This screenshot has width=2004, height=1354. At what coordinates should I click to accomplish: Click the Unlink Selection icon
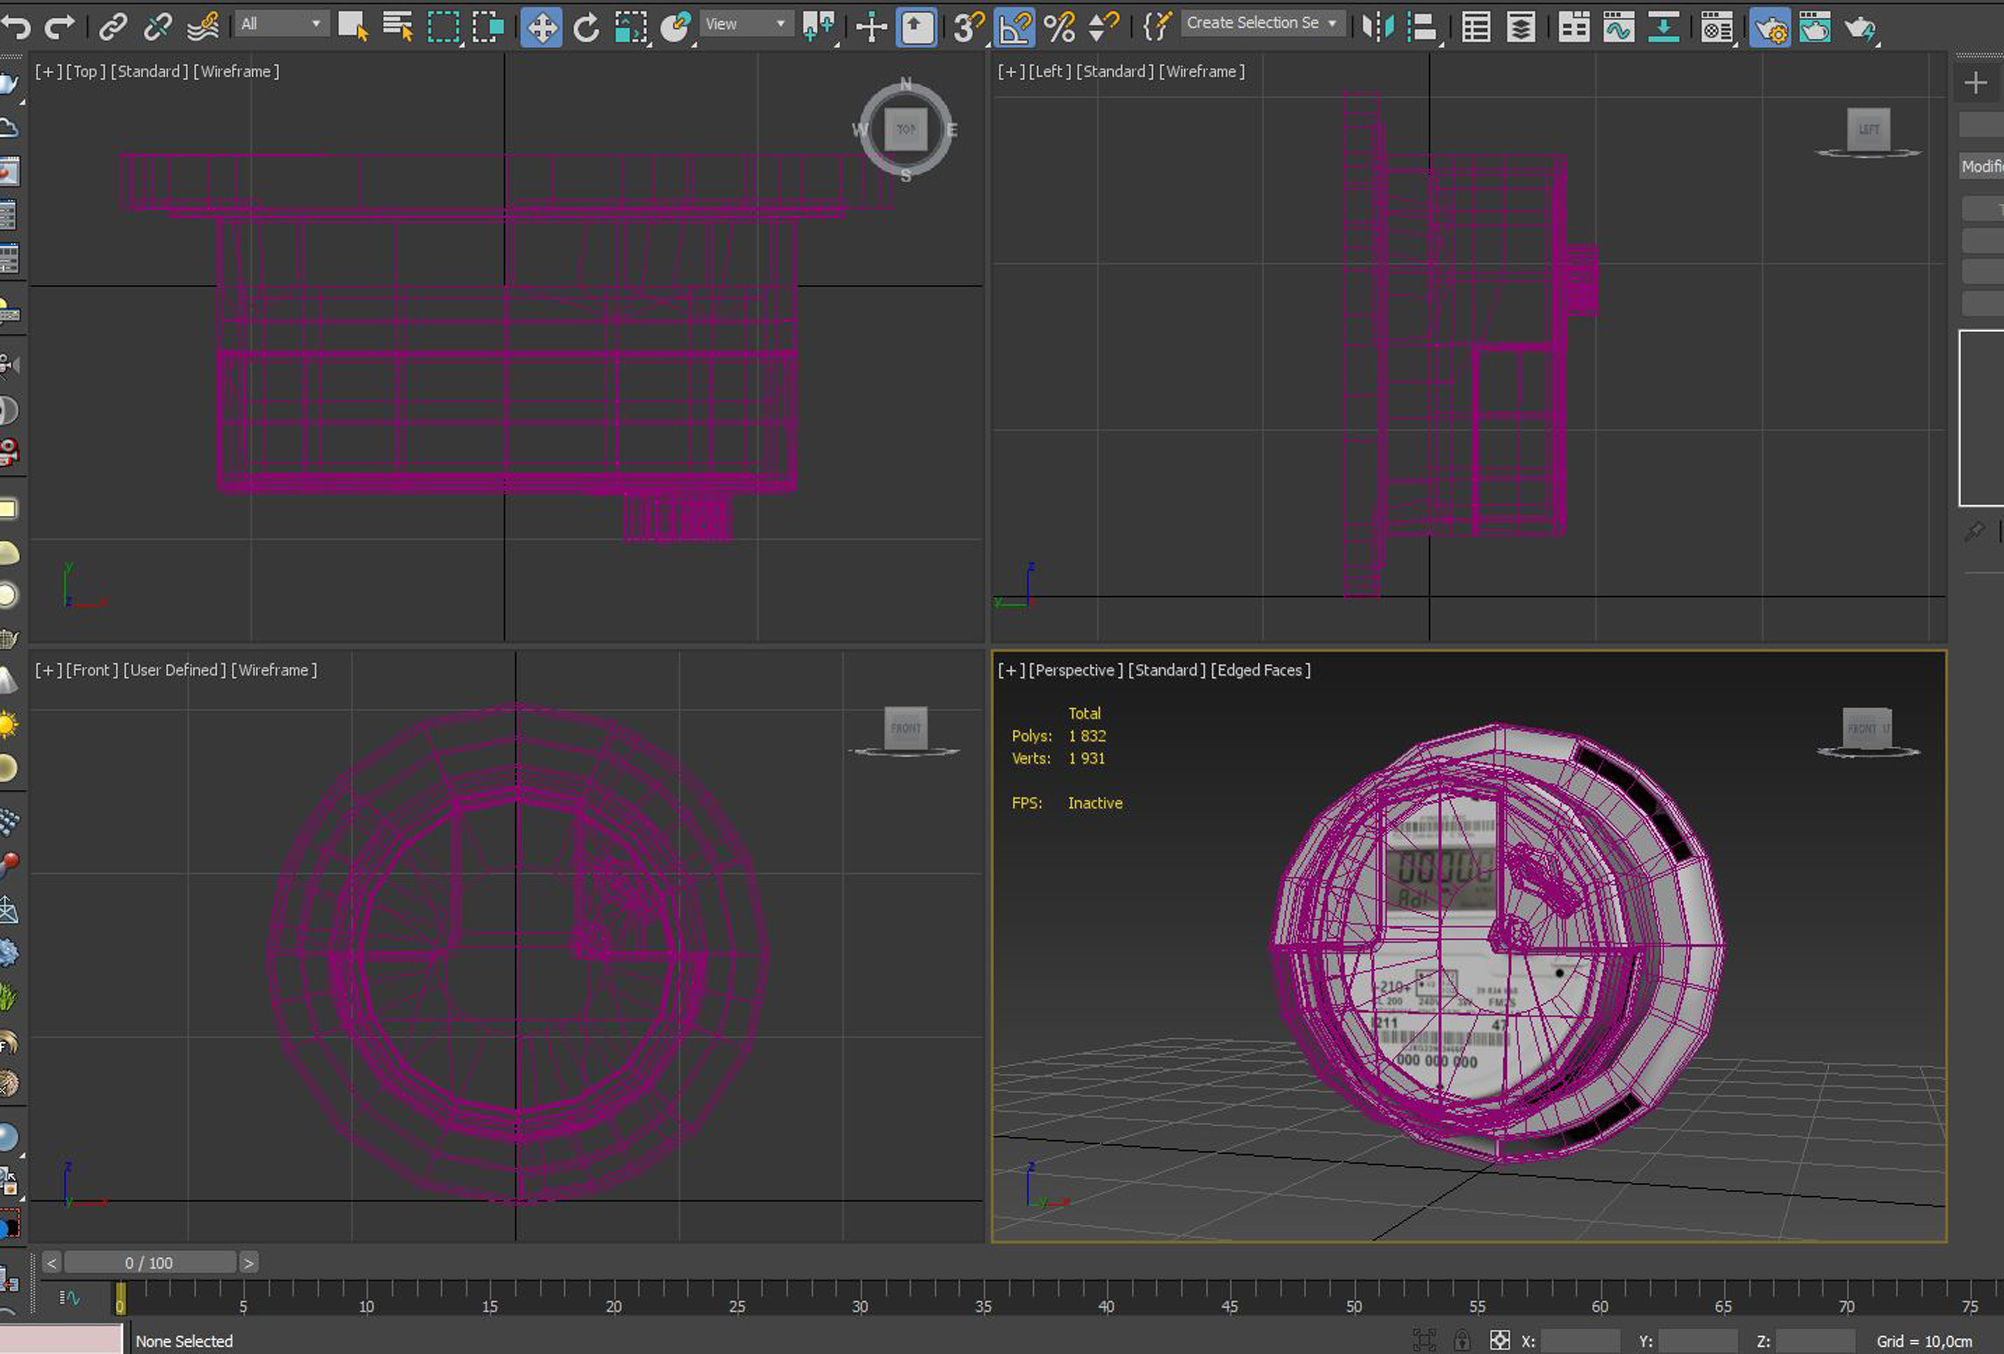click(157, 27)
